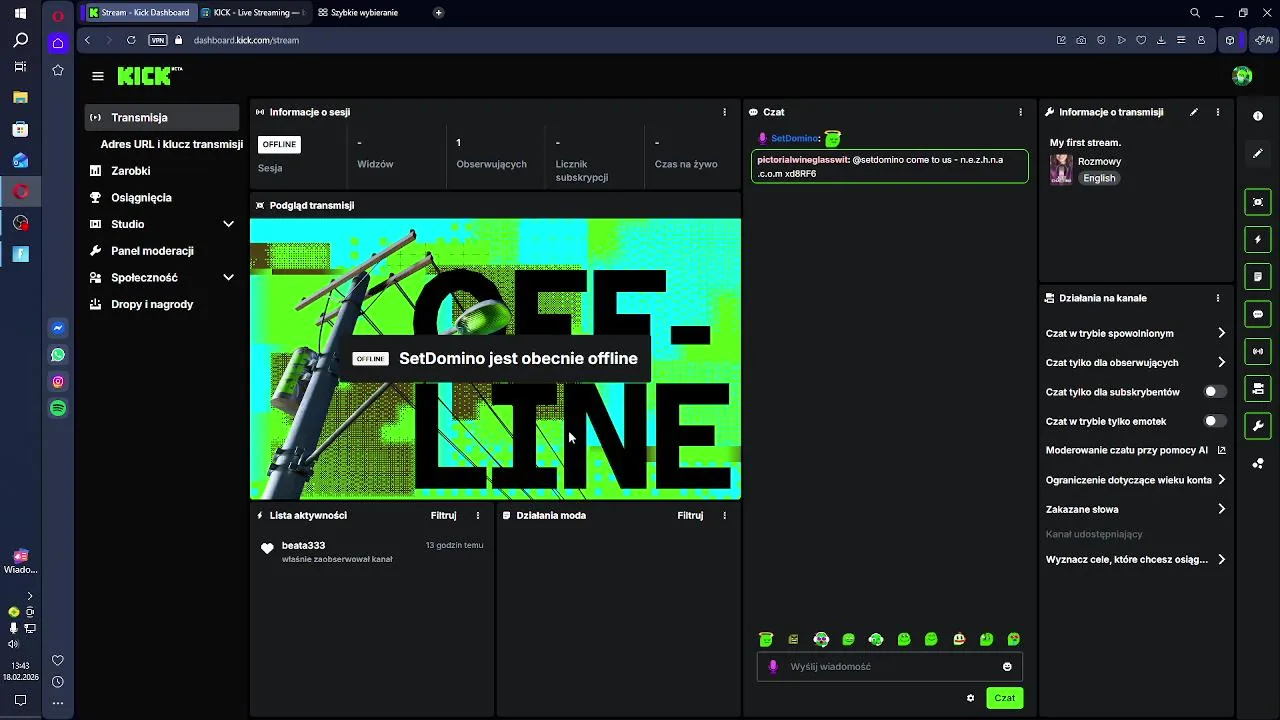1280x720 pixels.
Task: Click the info icon in right rail
Action: tap(1258, 116)
